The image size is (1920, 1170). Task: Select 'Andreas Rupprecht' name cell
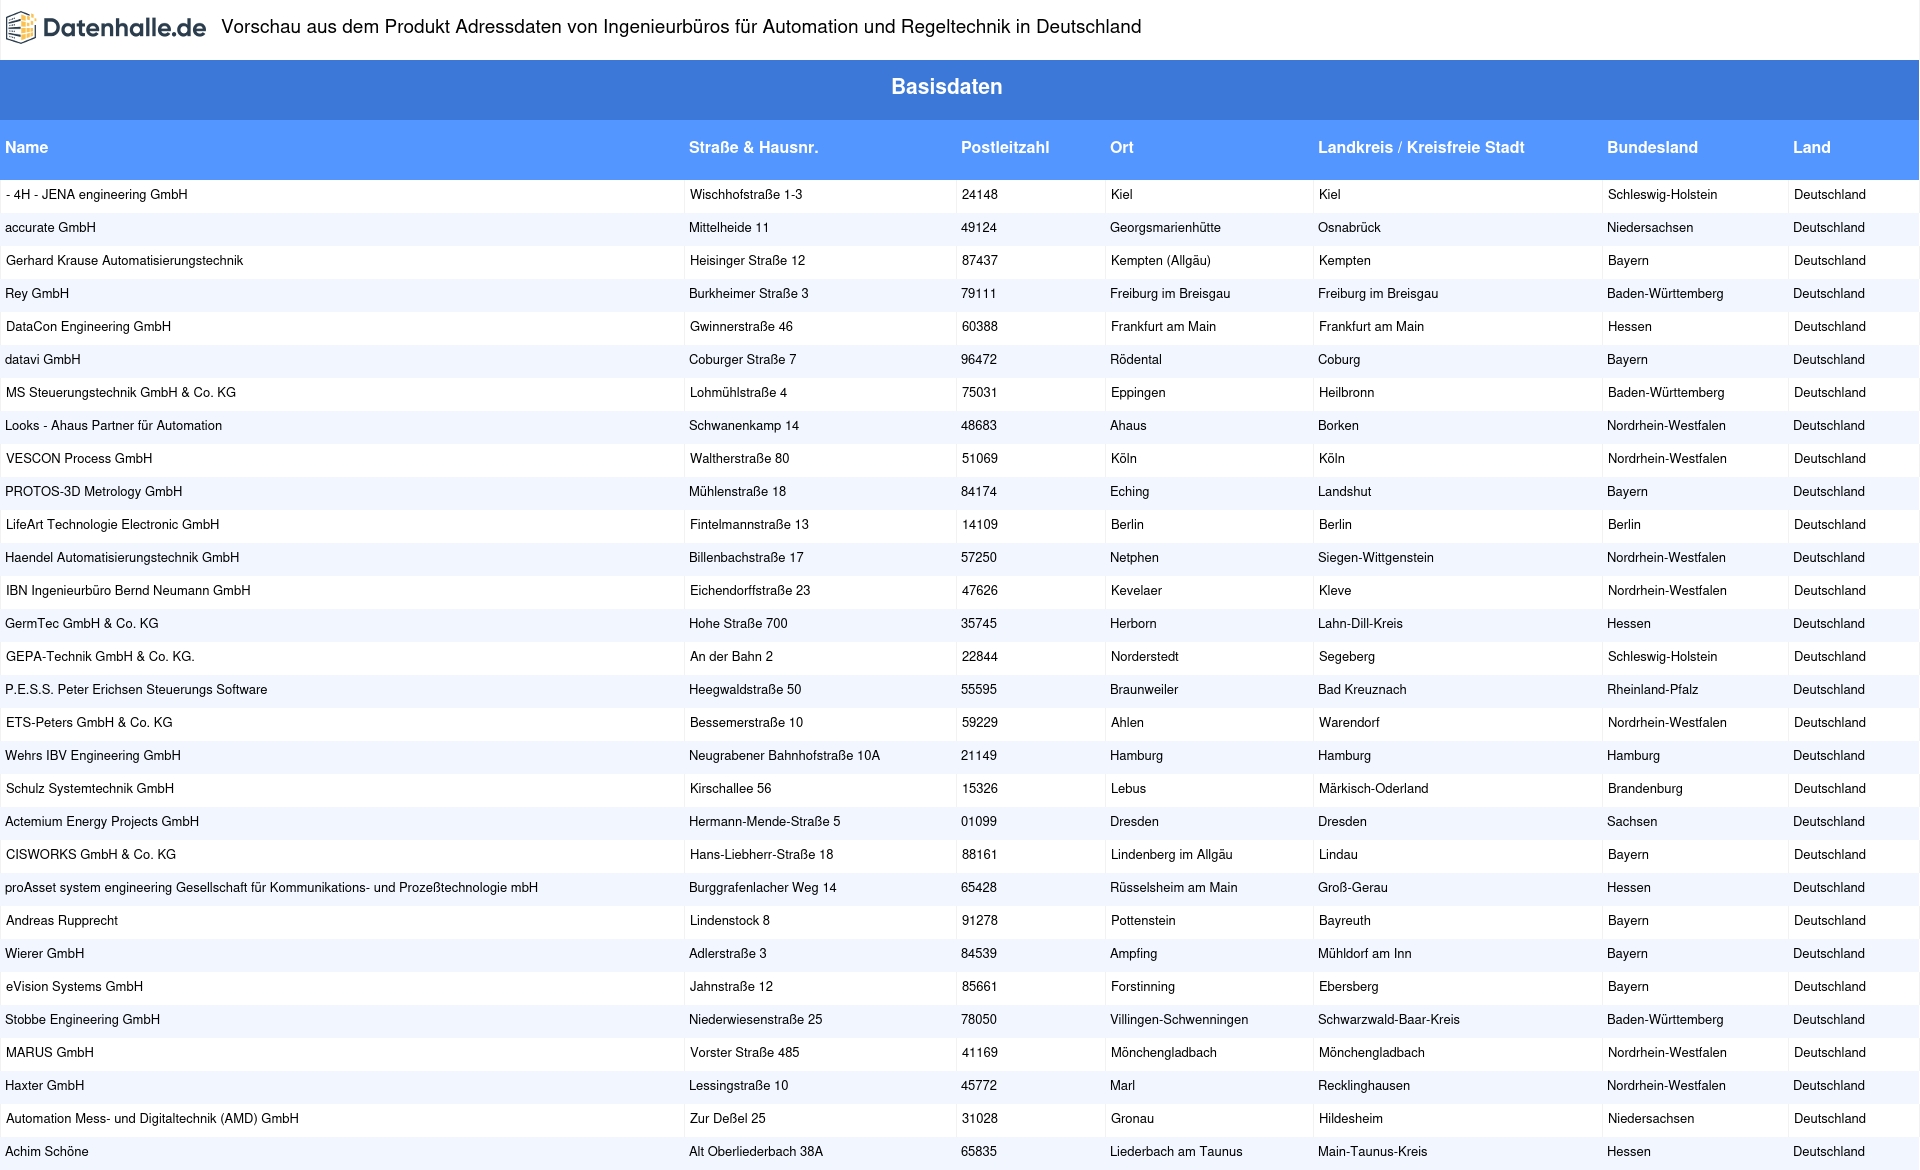click(62, 921)
